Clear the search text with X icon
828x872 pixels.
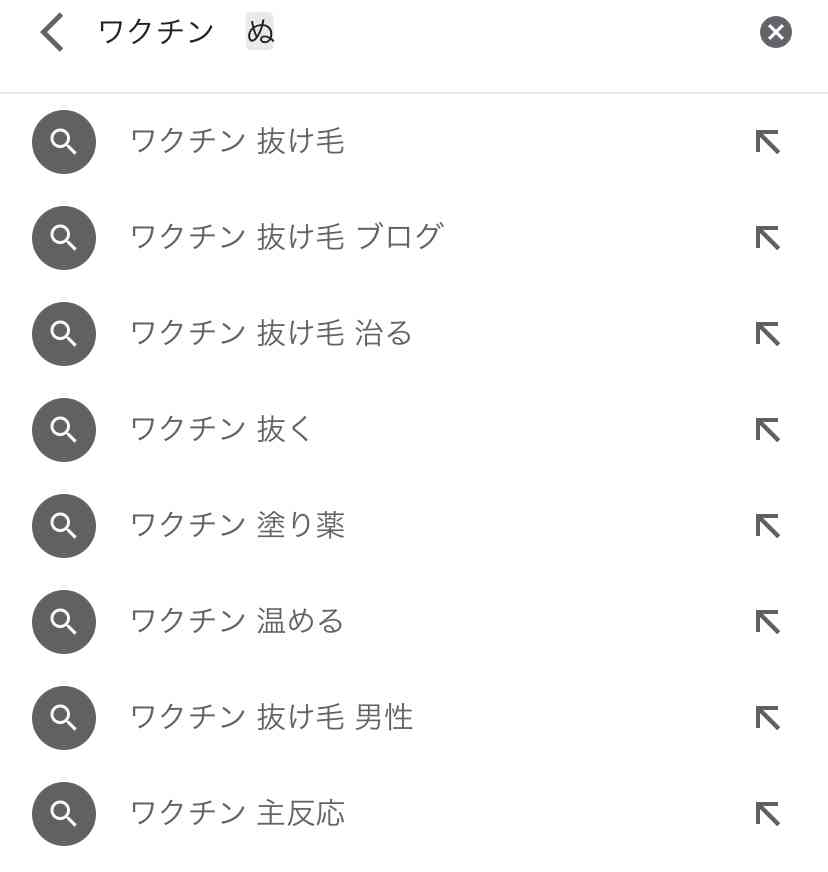[776, 32]
